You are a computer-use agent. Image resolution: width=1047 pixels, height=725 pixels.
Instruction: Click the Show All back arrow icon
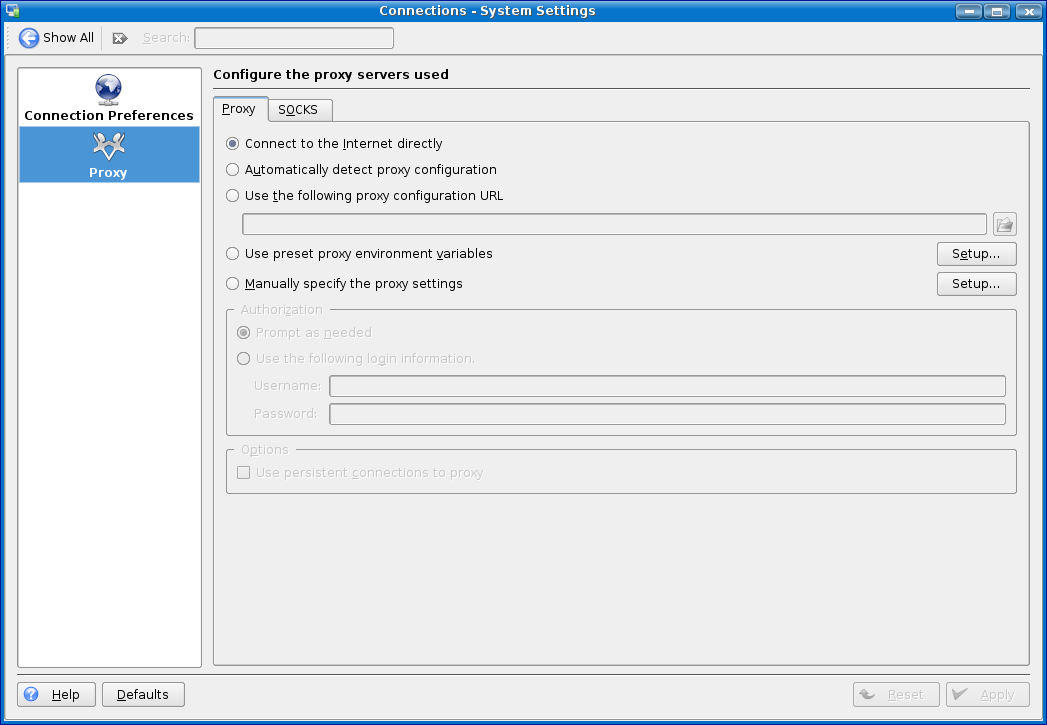coord(29,38)
